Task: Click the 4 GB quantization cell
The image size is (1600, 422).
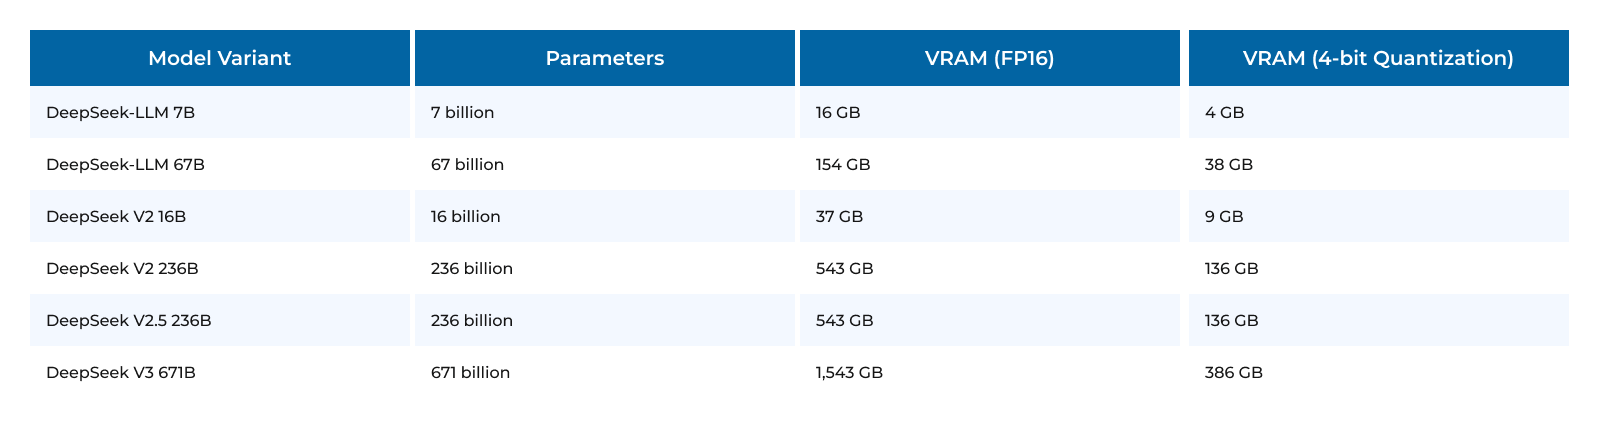Action: click(x=1225, y=113)
